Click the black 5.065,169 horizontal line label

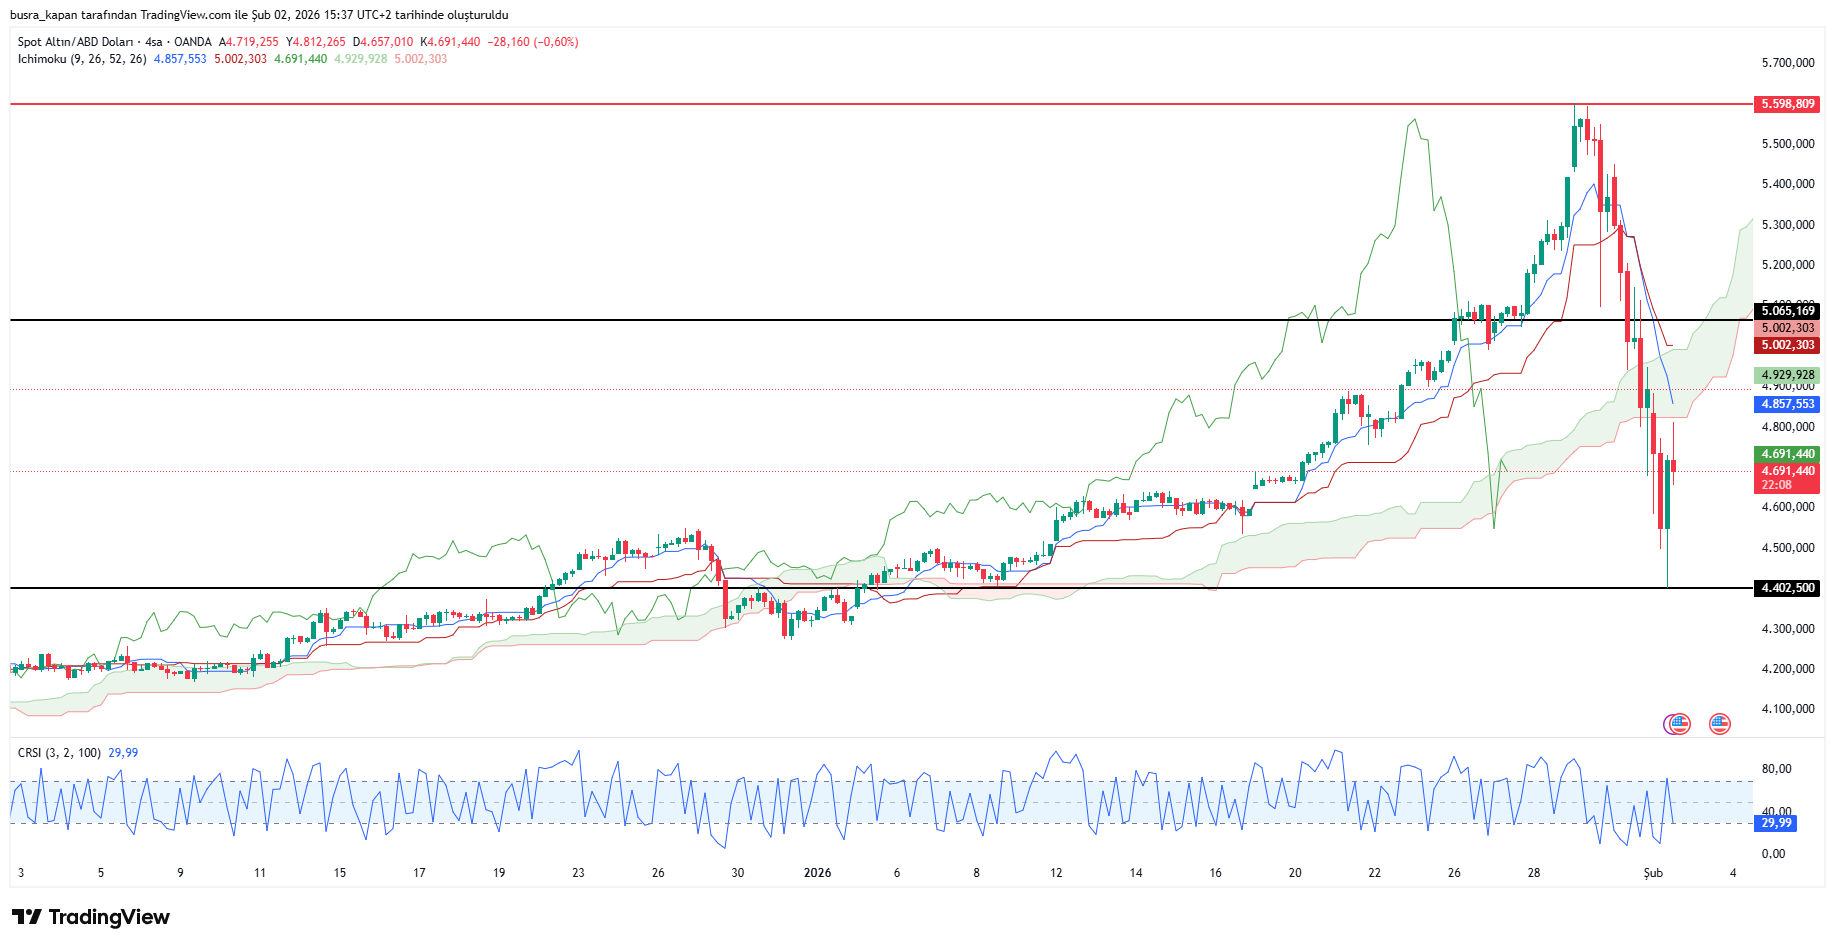pos(1787,311)
